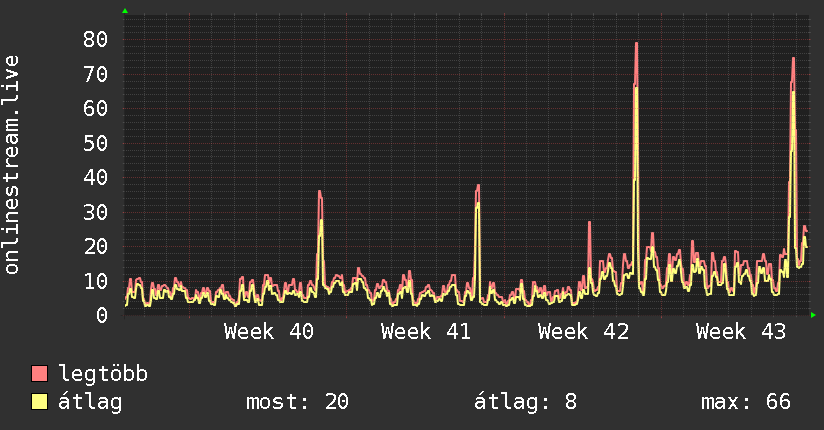
Task: Click the Week 41 x-axis label
Action: coord(426,332)
